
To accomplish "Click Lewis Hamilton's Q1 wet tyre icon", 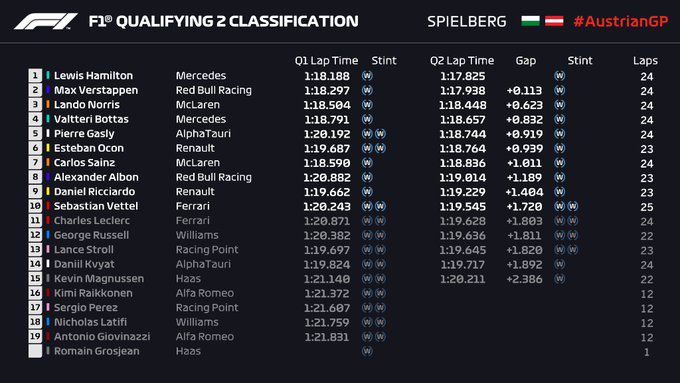I will pos(367,76).
